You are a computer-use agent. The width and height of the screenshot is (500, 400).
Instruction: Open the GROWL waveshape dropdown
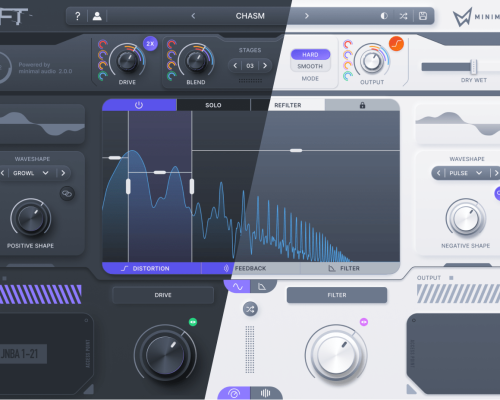(31, 173)
